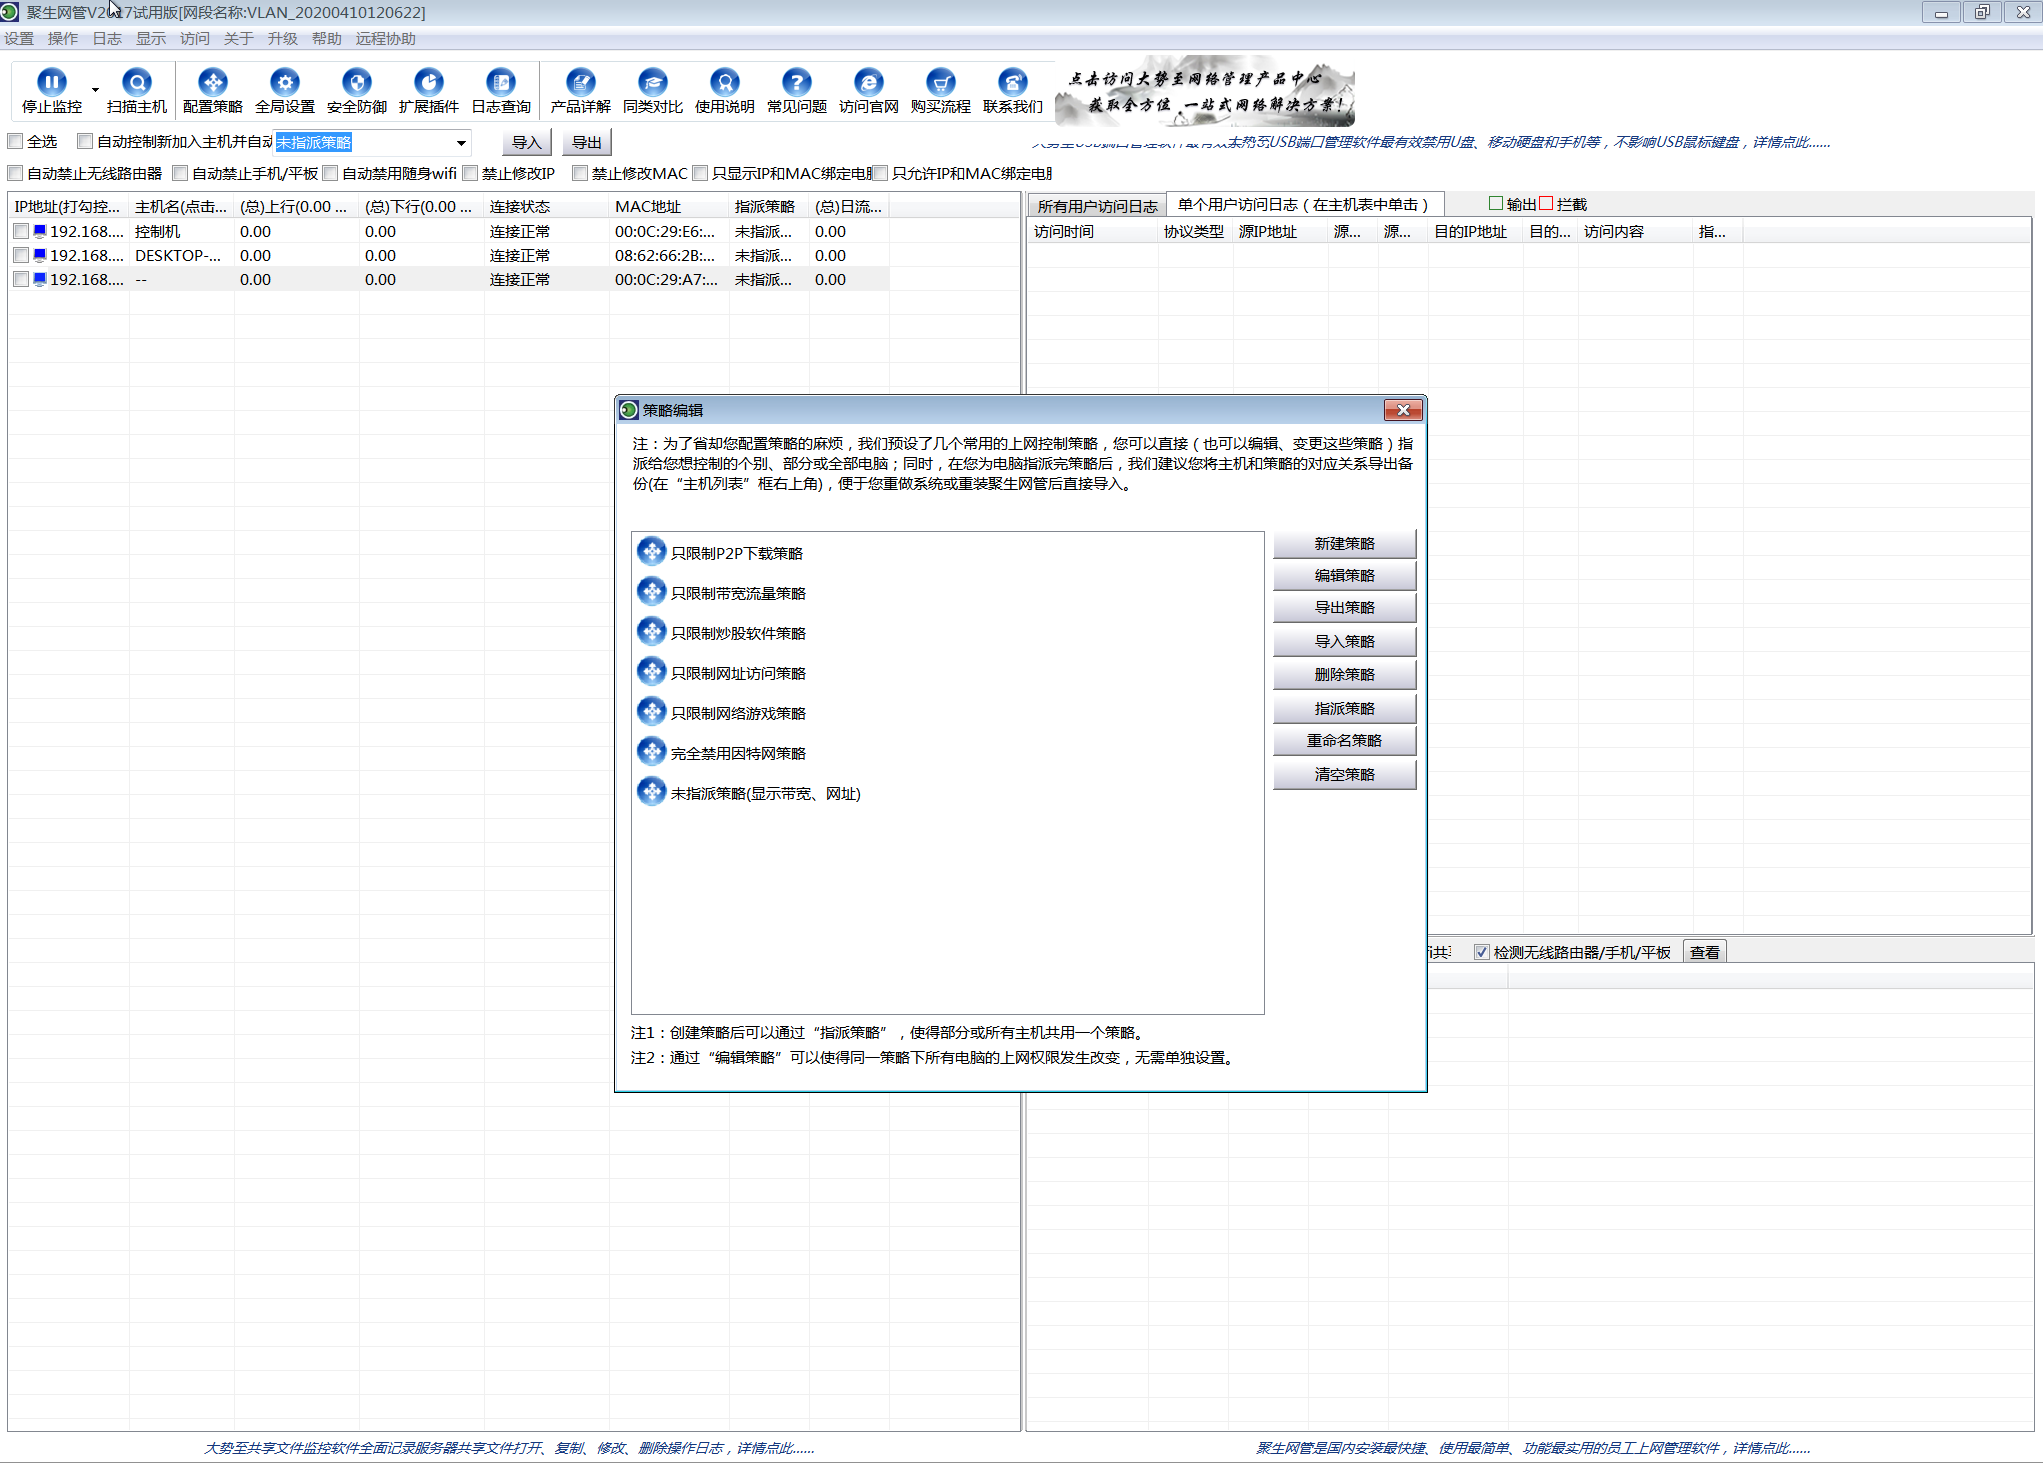Viewport: 2043px width, 1463px height.
Task: Click the 安全防御 toolbar icon
Action: [x=356, y=82]
